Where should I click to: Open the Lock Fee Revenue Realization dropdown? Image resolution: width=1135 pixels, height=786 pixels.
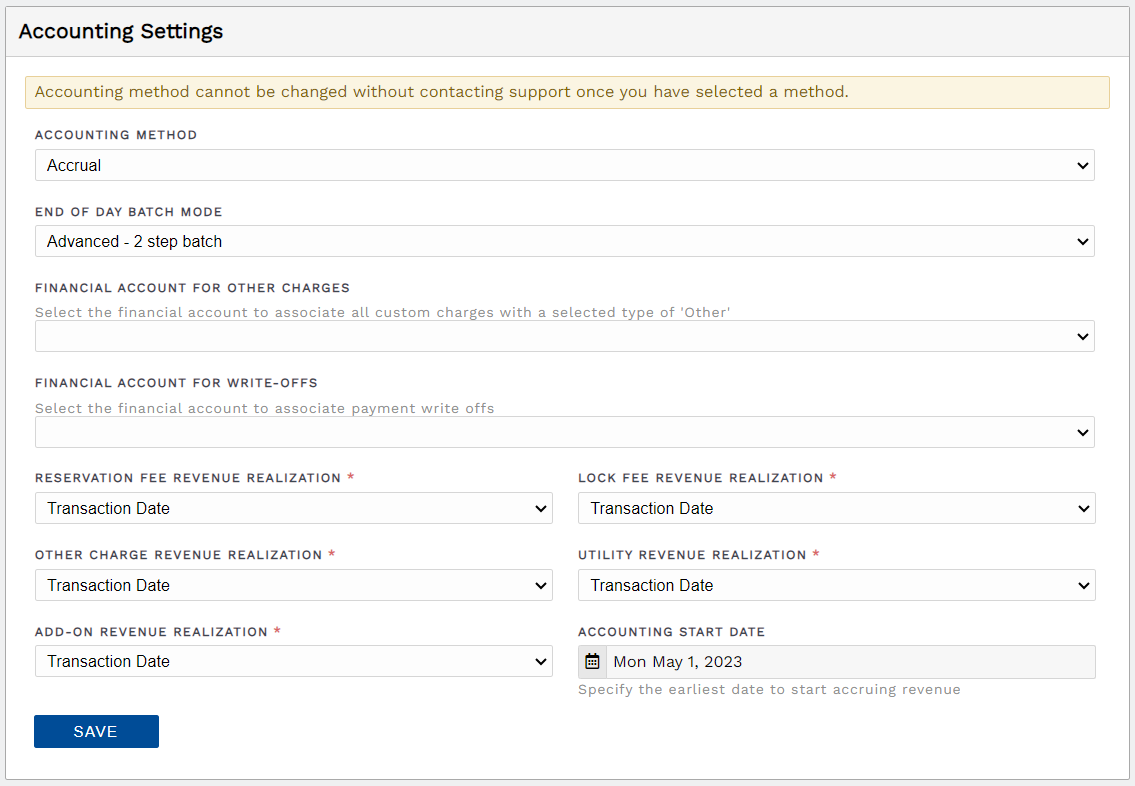tap(837, 508)
